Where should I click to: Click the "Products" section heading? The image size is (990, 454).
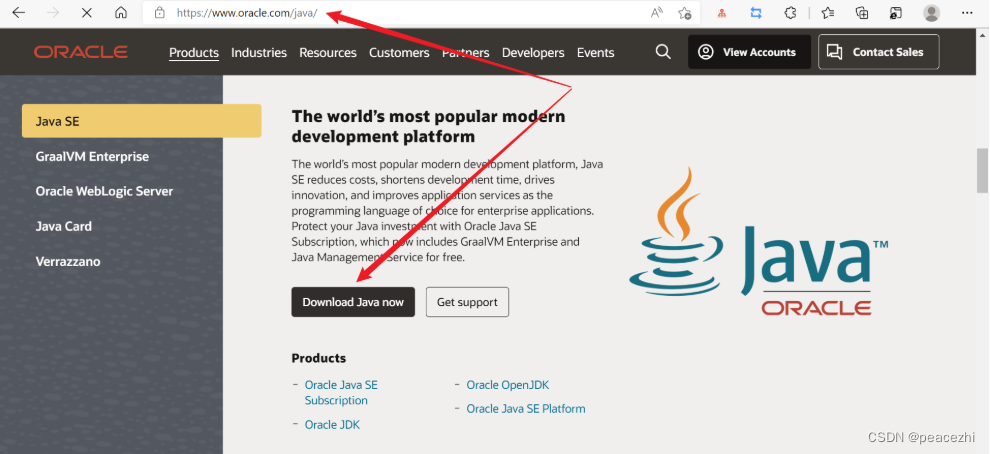point(319,358)
